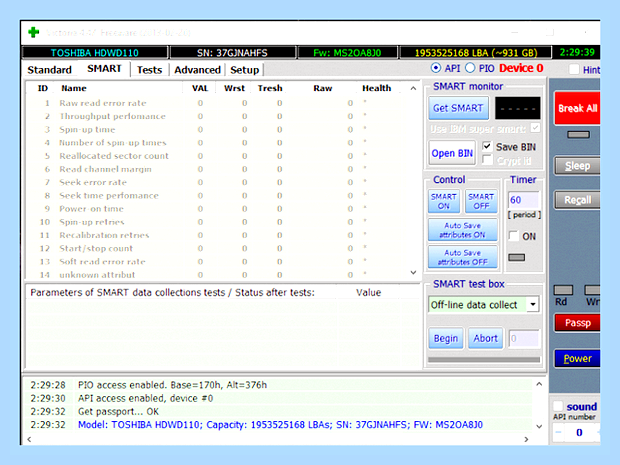
Task: Click the 1953525168 LBA capacity field
Action: tap(476, 53)
